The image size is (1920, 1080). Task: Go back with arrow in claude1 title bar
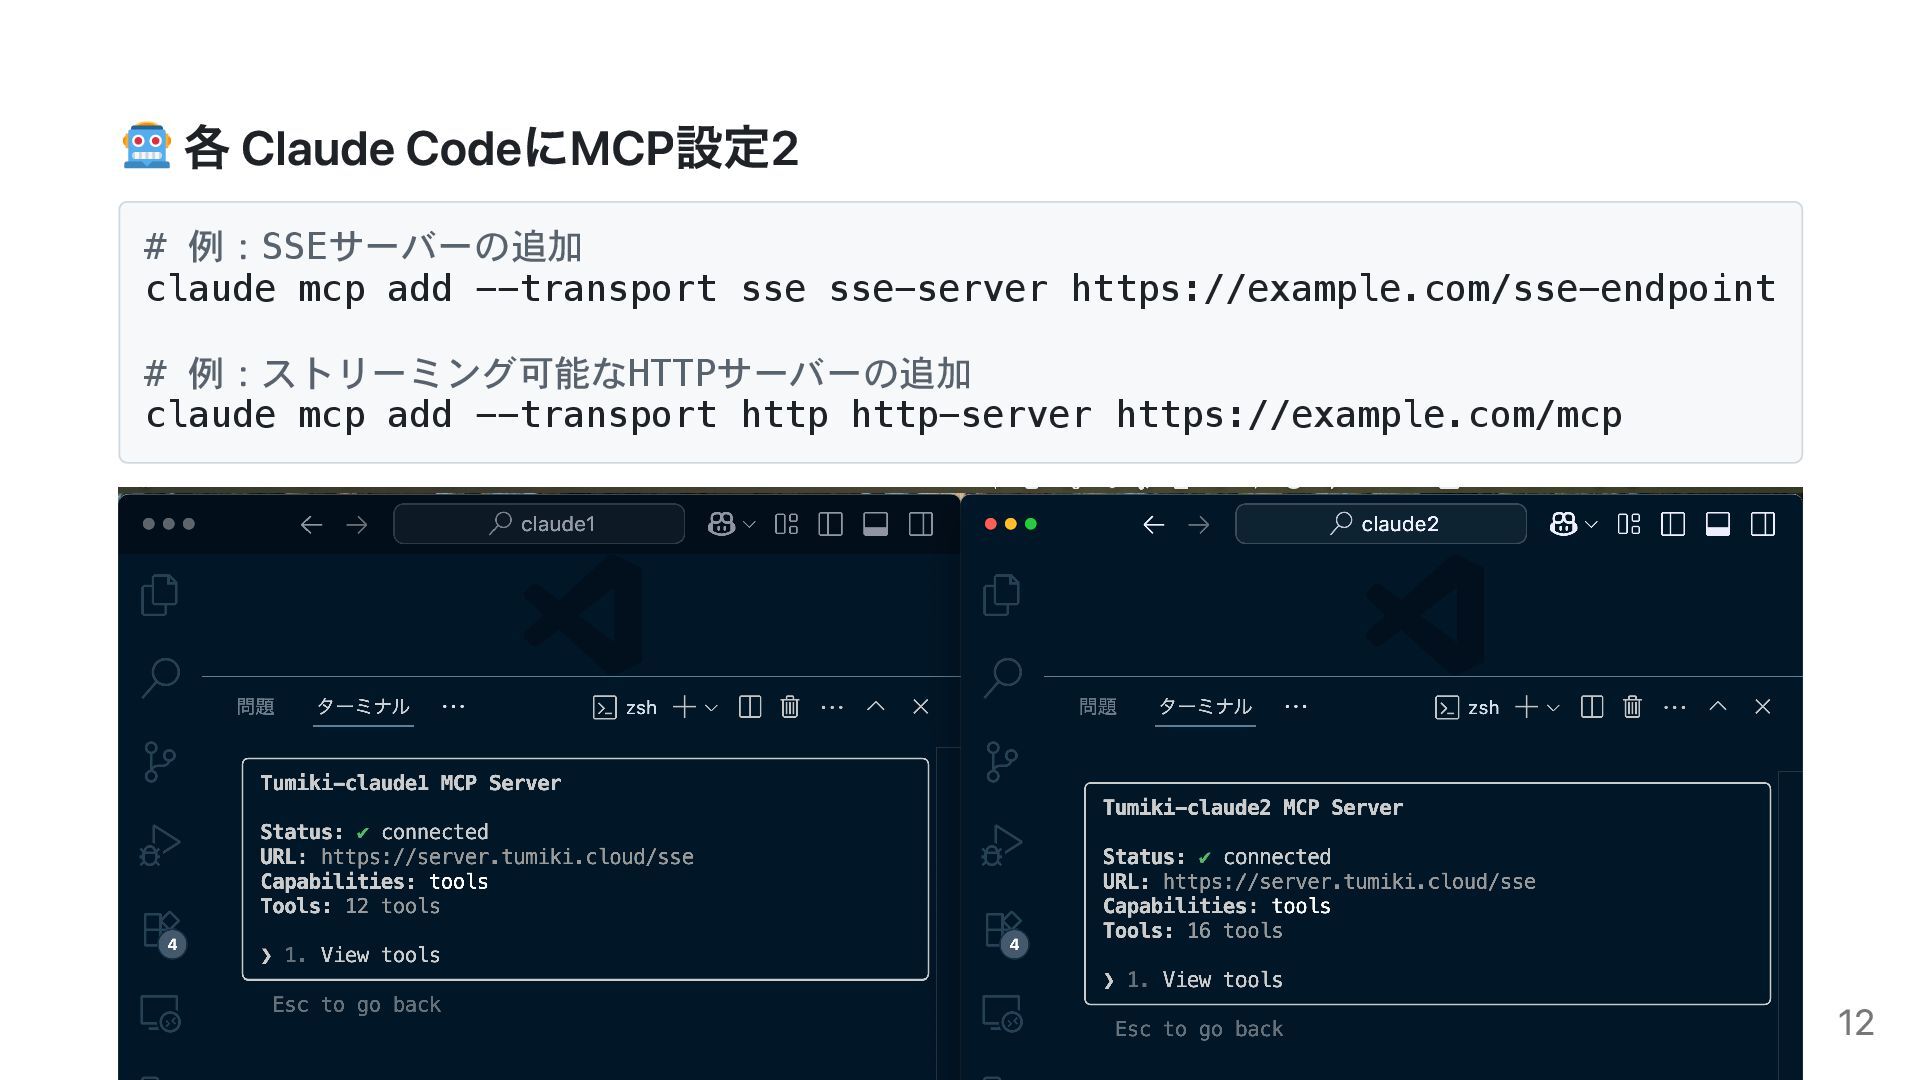[311, 524]
